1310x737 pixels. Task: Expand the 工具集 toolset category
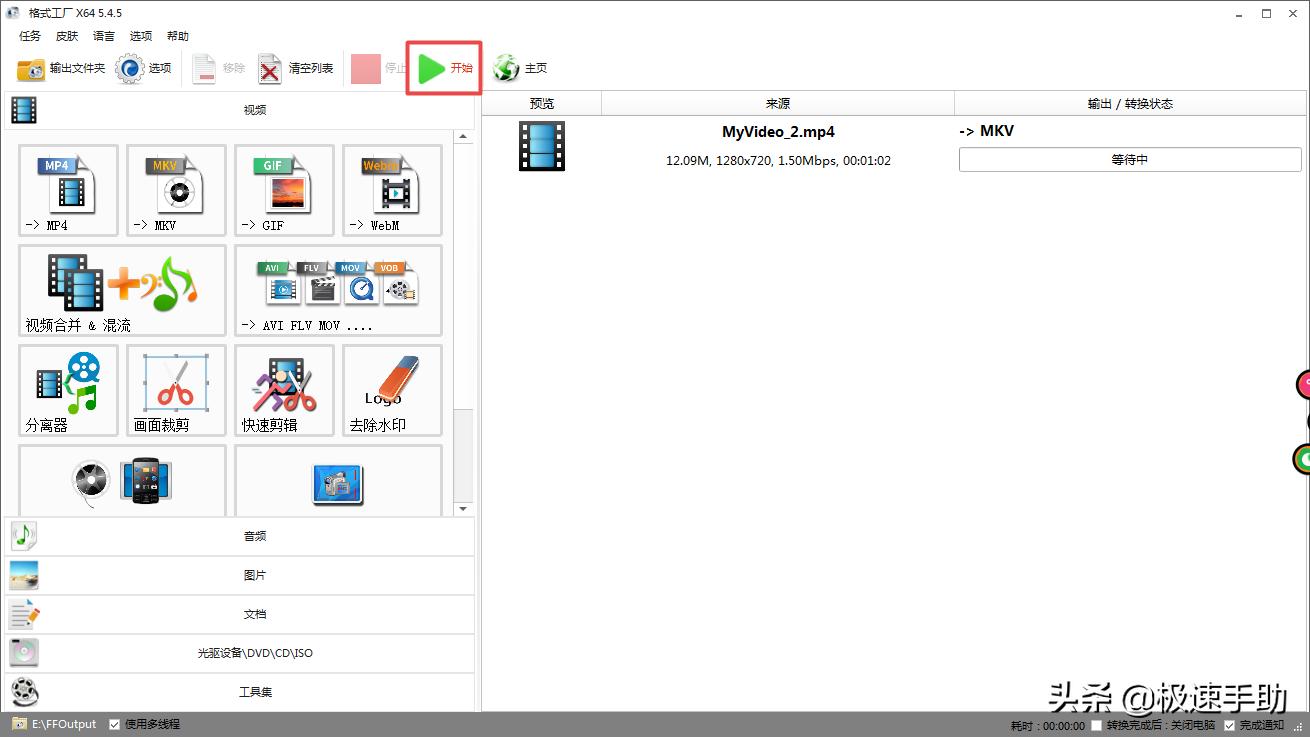pos(238,692)
